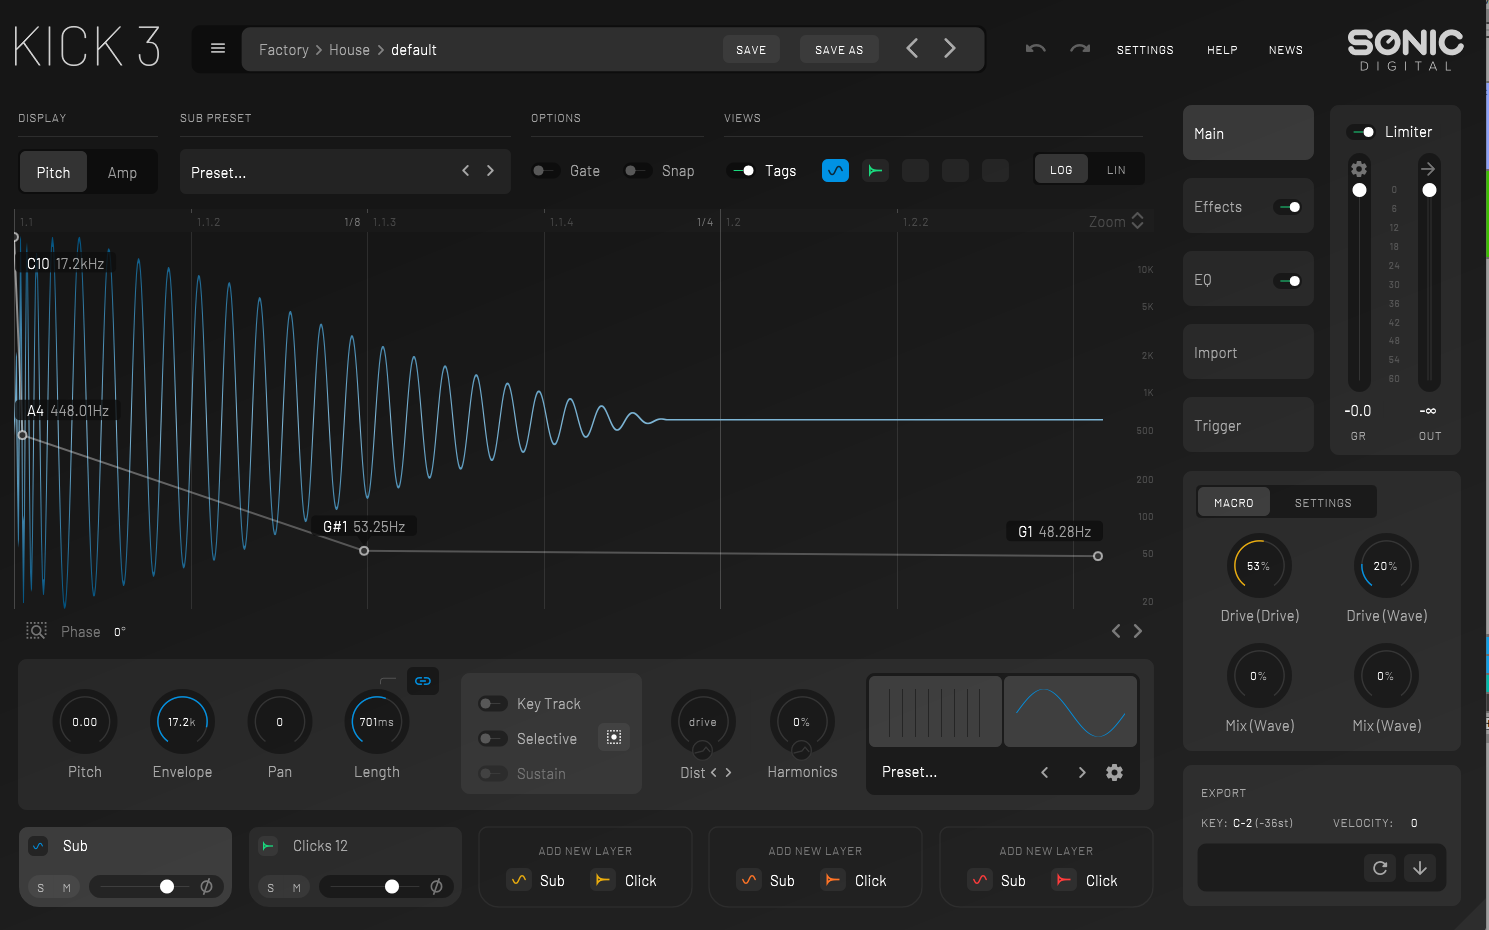Open the Import panel button

(1247, 353)
